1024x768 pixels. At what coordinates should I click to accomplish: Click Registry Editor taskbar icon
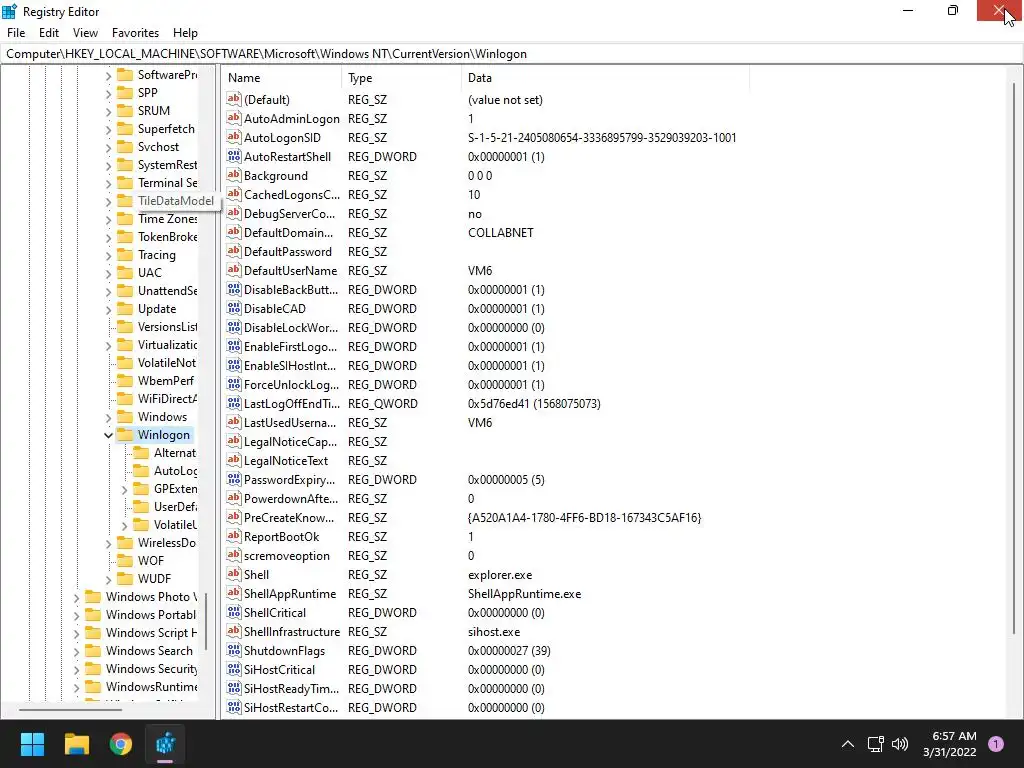(x=165, y=744)
